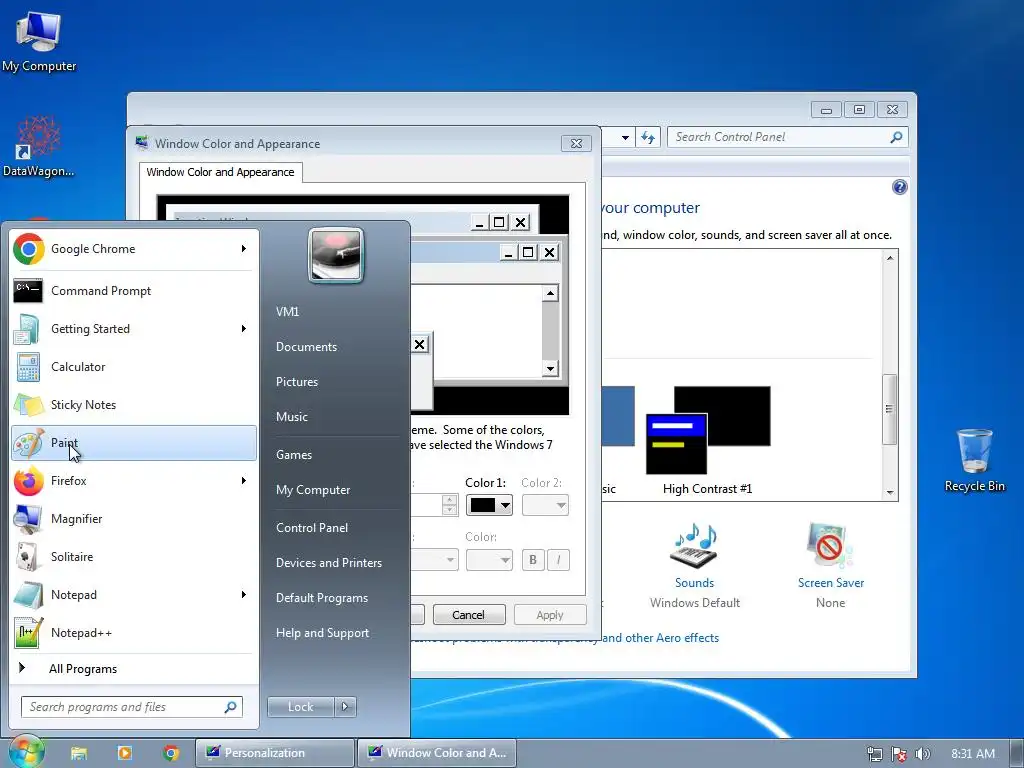The width and height of the screenshot is (1024, 768).
Task: Open Control Panel from Start menu
Action: pos(312,528)
